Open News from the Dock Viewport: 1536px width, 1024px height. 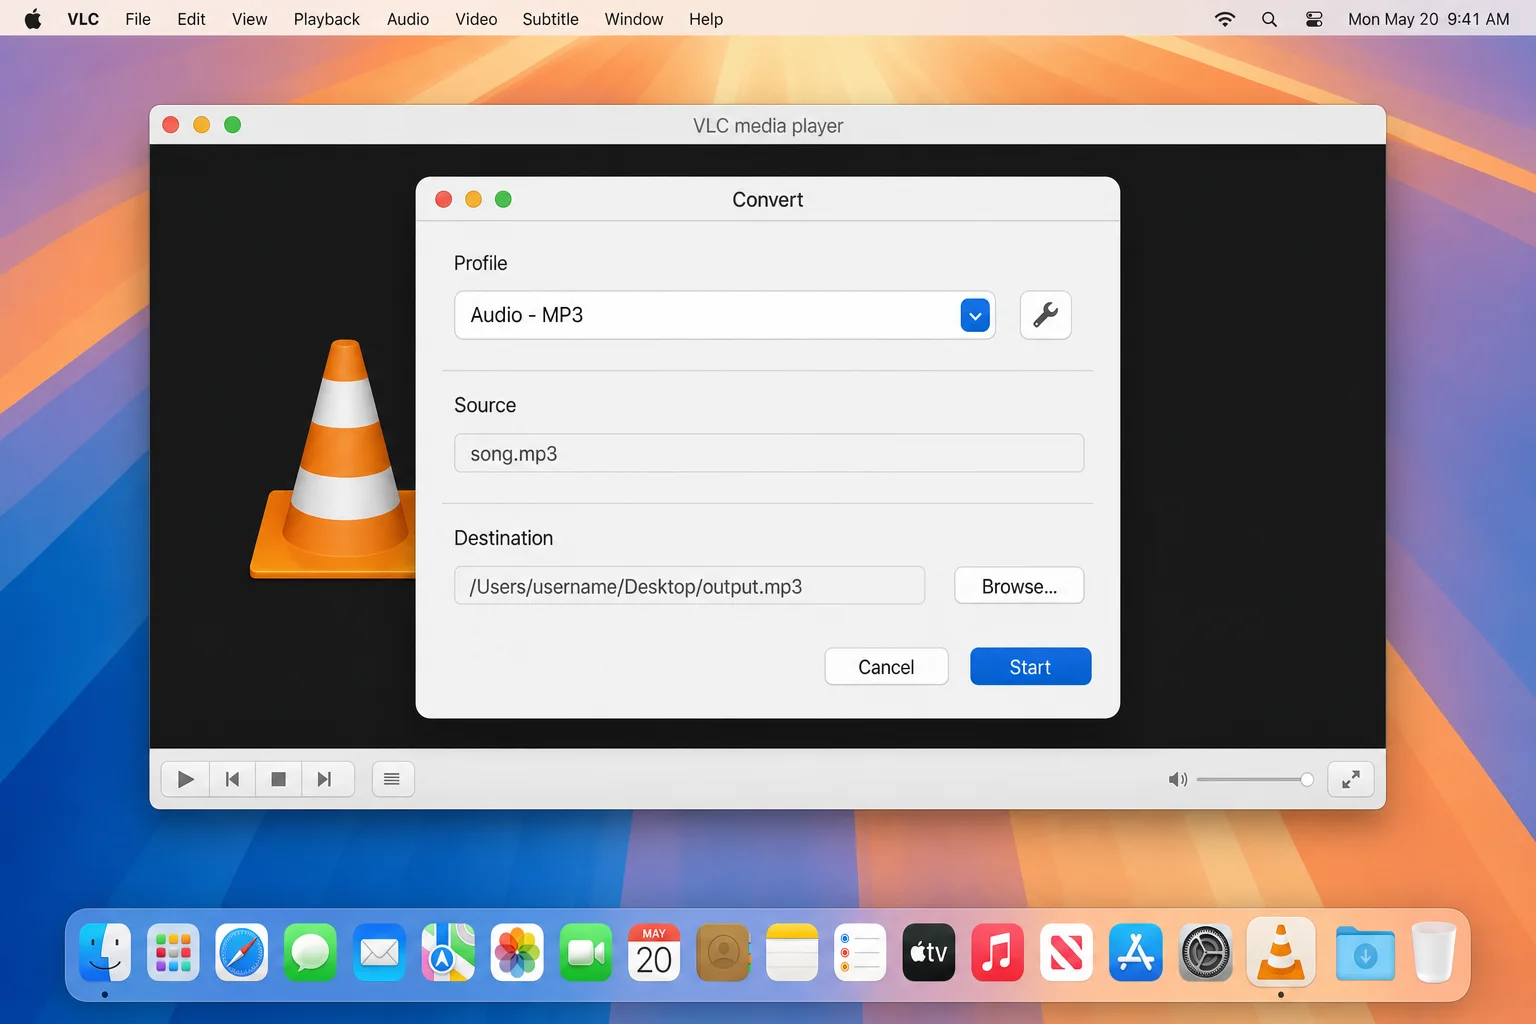pos(1067,952)
